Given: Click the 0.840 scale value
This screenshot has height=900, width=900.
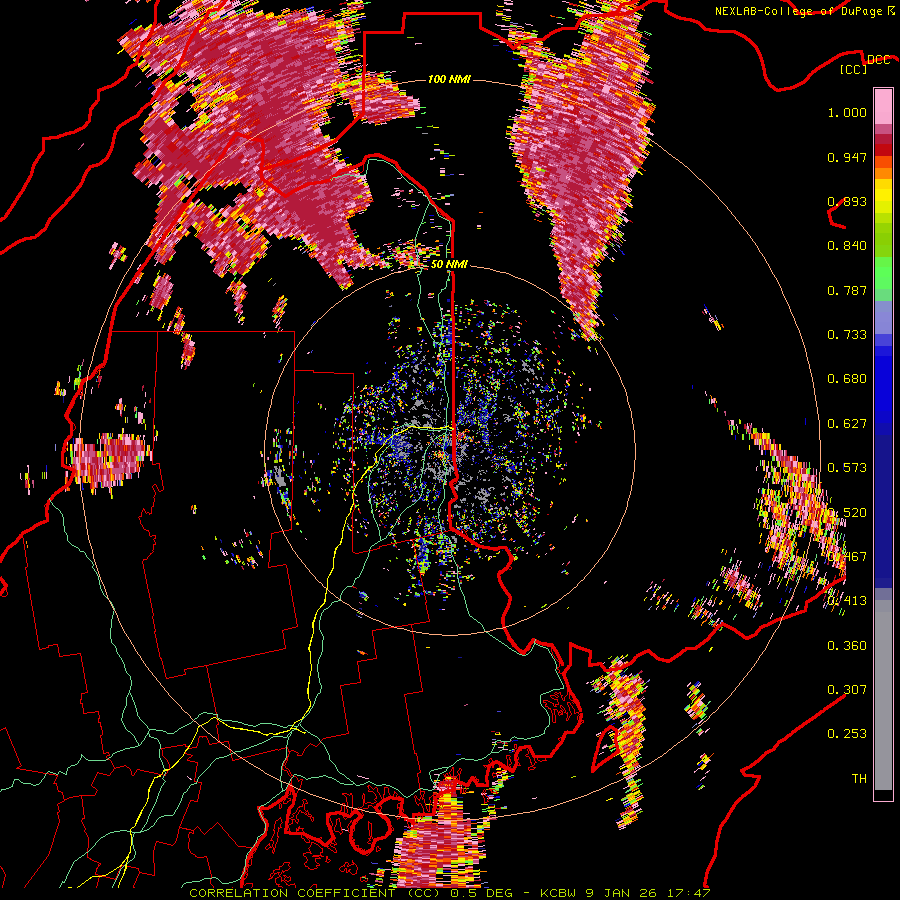Looking at the screenshot, I should pos(847,246).
